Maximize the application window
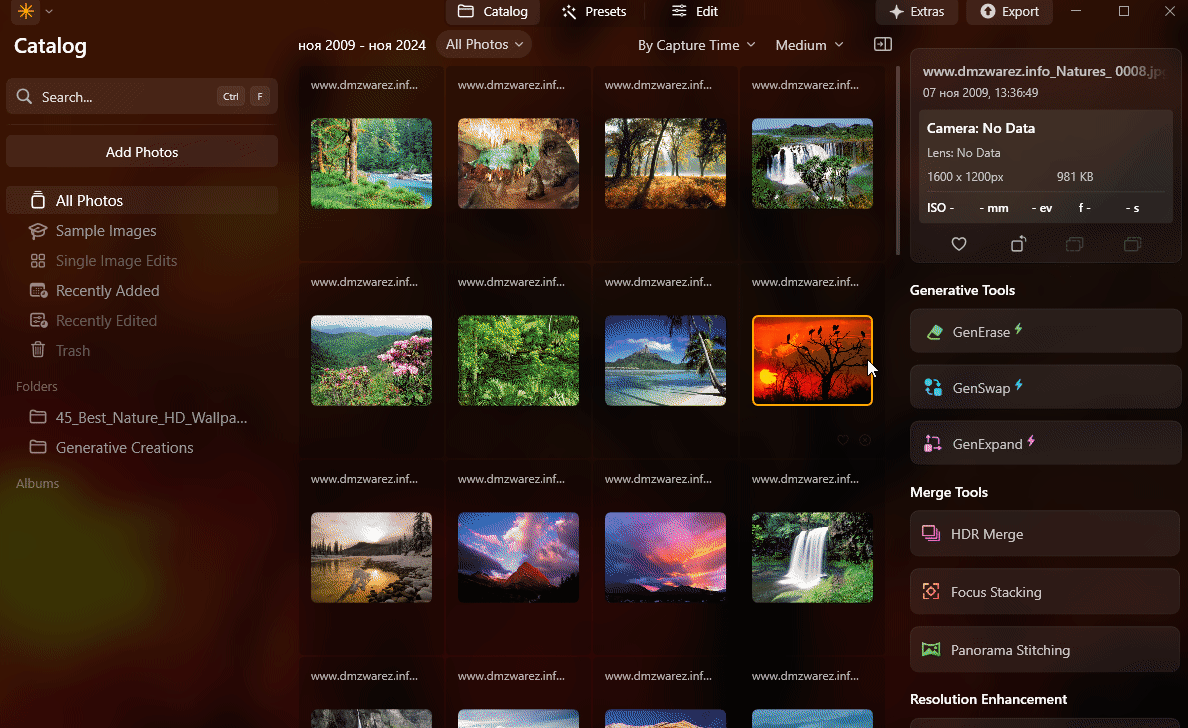 [x=1124, y=11]
